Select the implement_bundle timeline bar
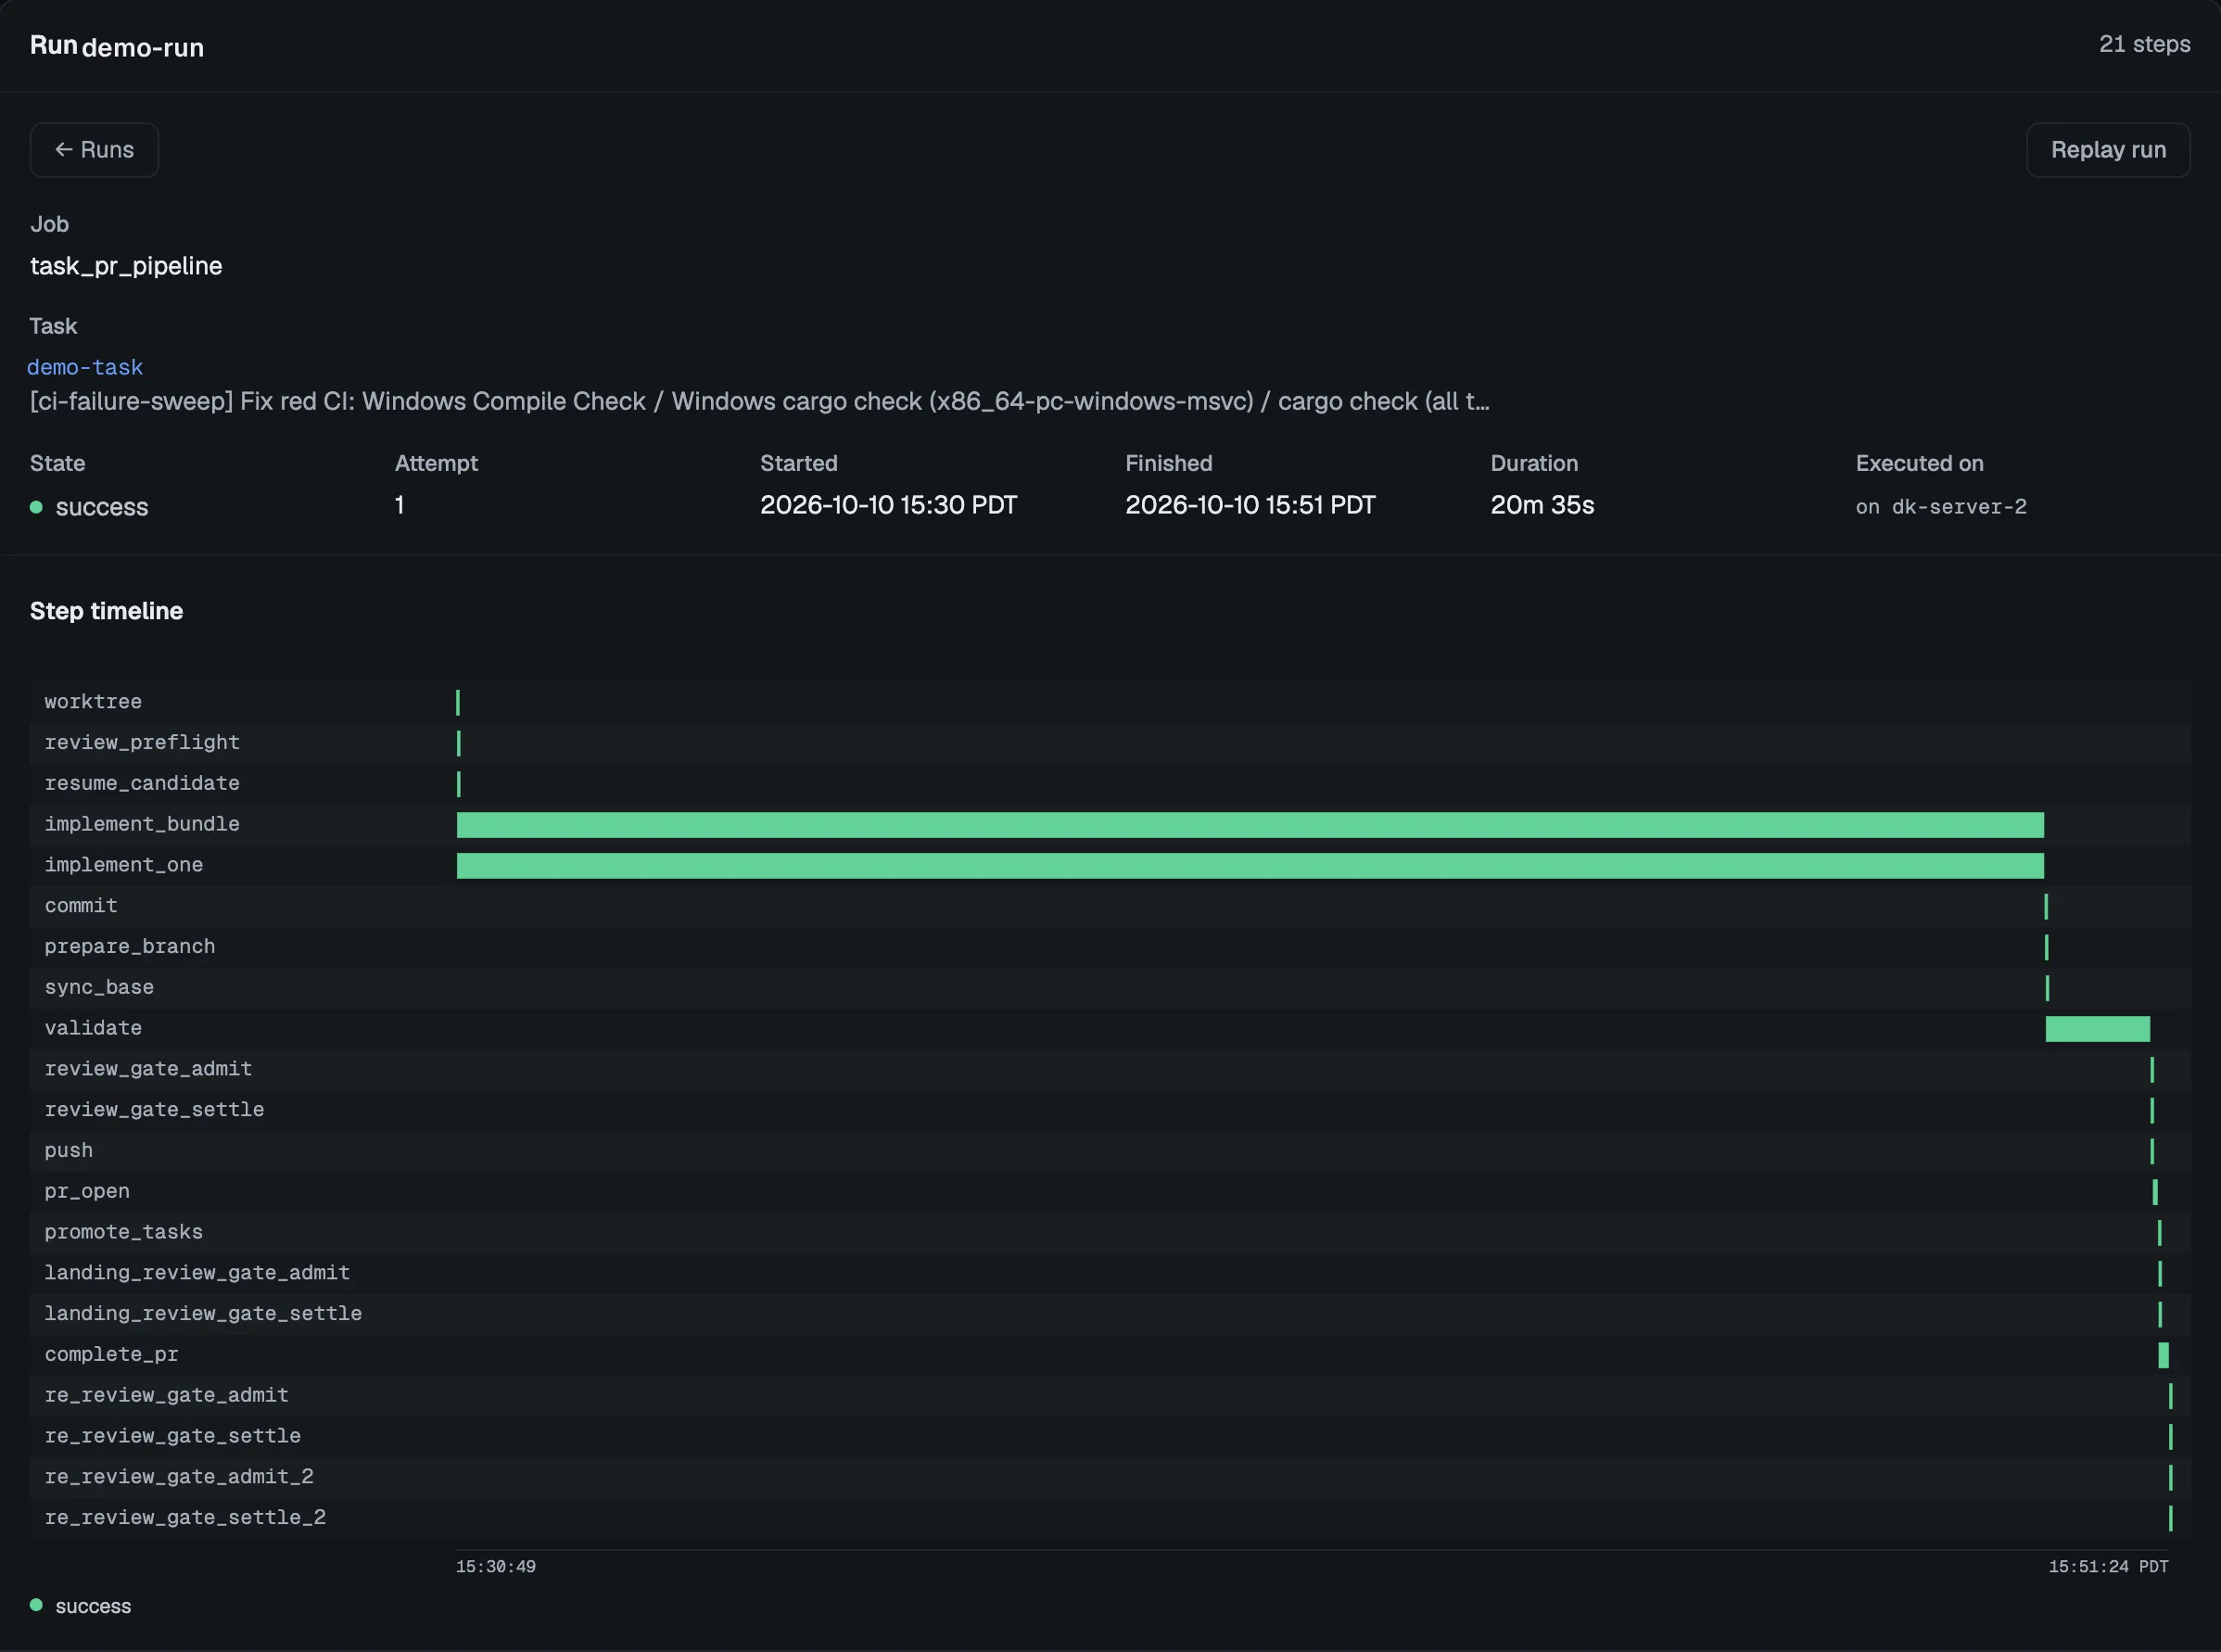Screen dimensions: 2221x1652 pyautogui.click(x=1250, y=825)
